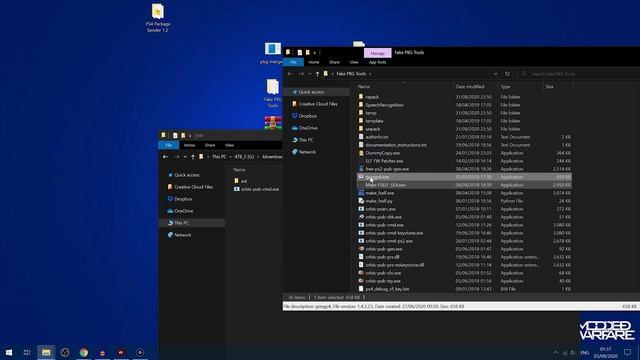Show hidden system tray icons
This screenshot has height=360, width=640.
555,353
